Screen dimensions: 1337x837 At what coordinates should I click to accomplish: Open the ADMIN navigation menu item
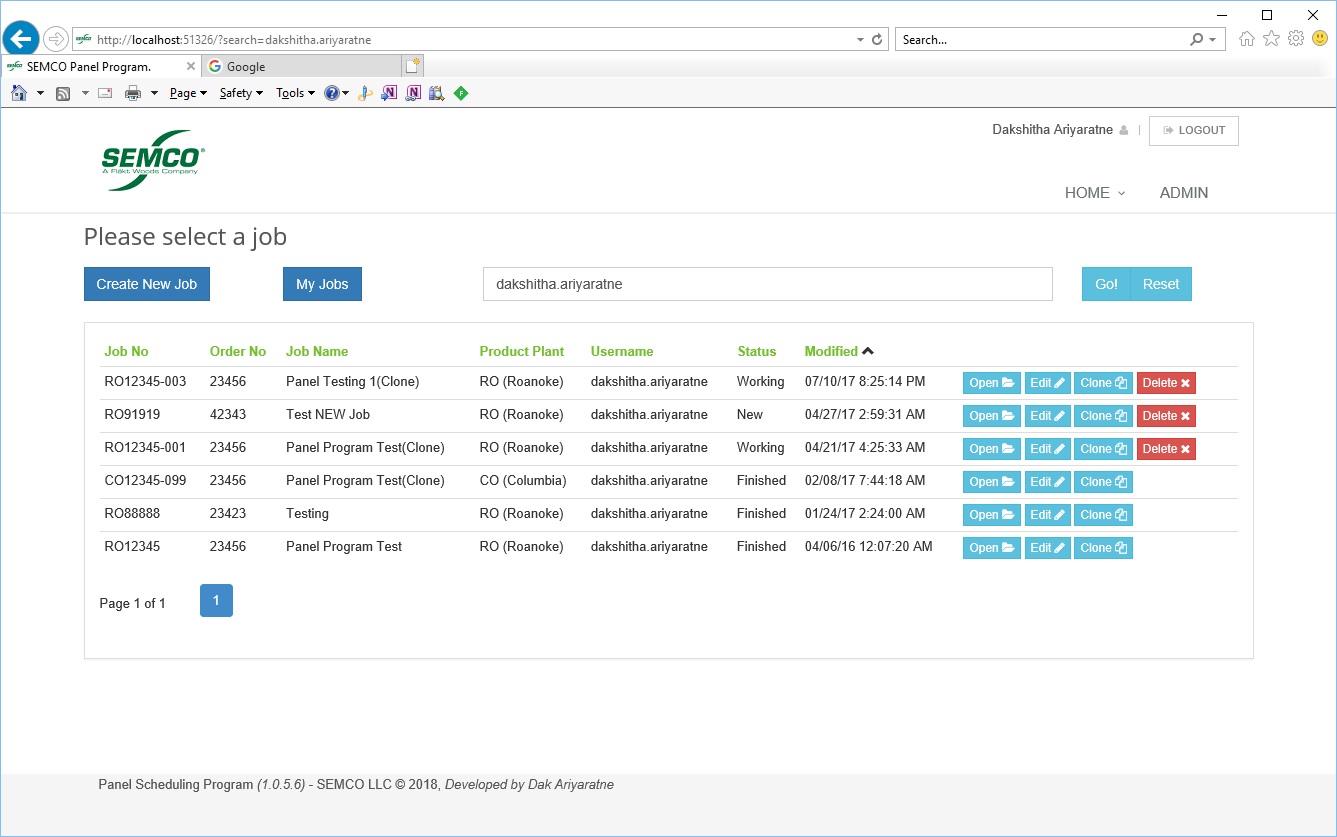(x=1183, y=193)
